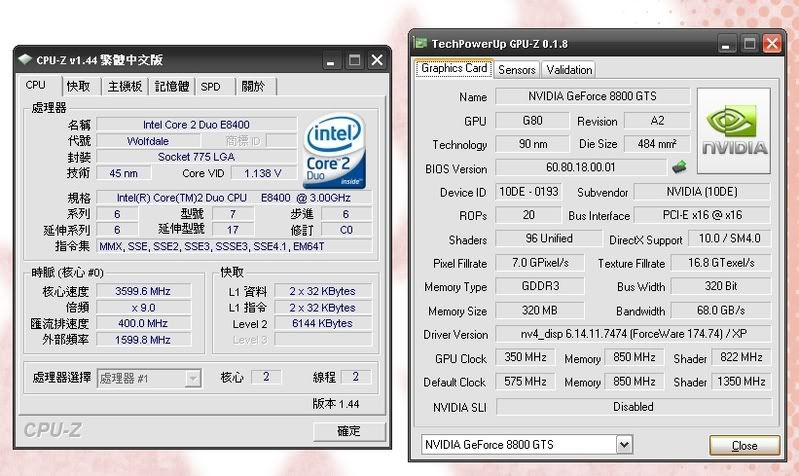Click the revision value C0
Viewport: 799px width, 476px height.
(346, 230)
